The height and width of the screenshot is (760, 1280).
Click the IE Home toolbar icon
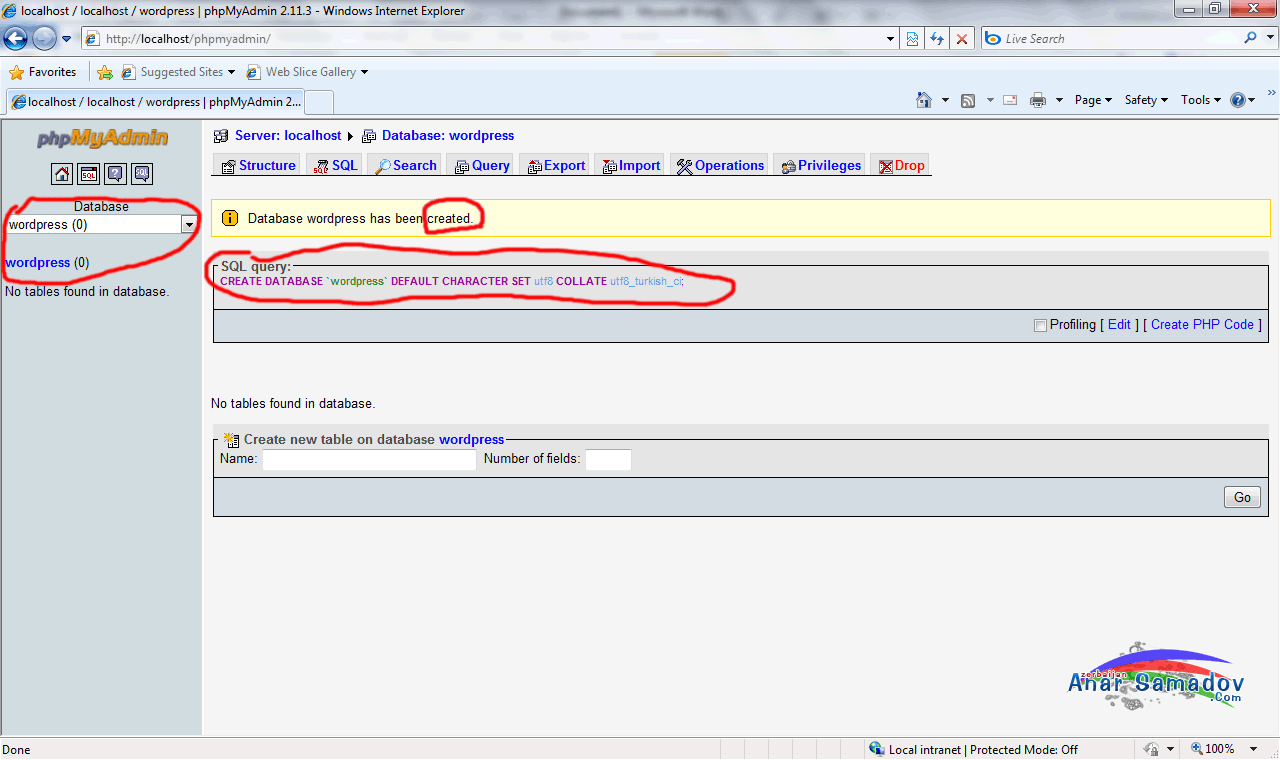[924, 100]
